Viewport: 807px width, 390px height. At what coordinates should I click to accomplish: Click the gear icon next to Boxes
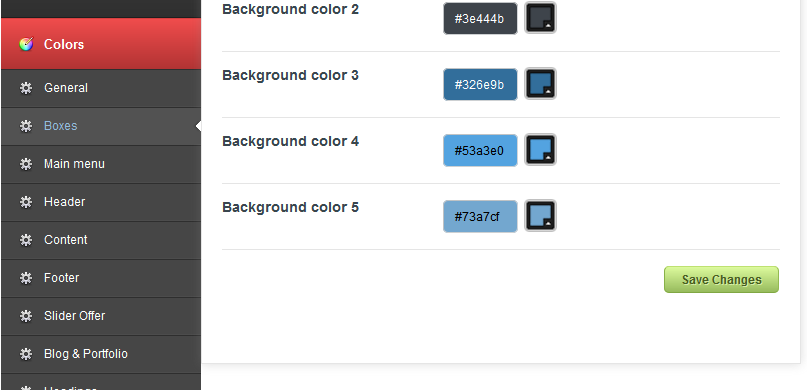26,126
